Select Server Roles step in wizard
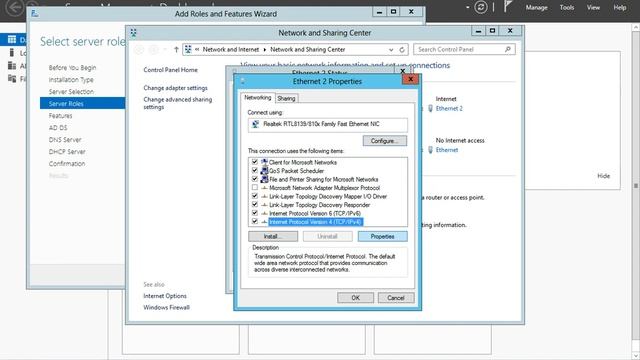 (82, 104)
